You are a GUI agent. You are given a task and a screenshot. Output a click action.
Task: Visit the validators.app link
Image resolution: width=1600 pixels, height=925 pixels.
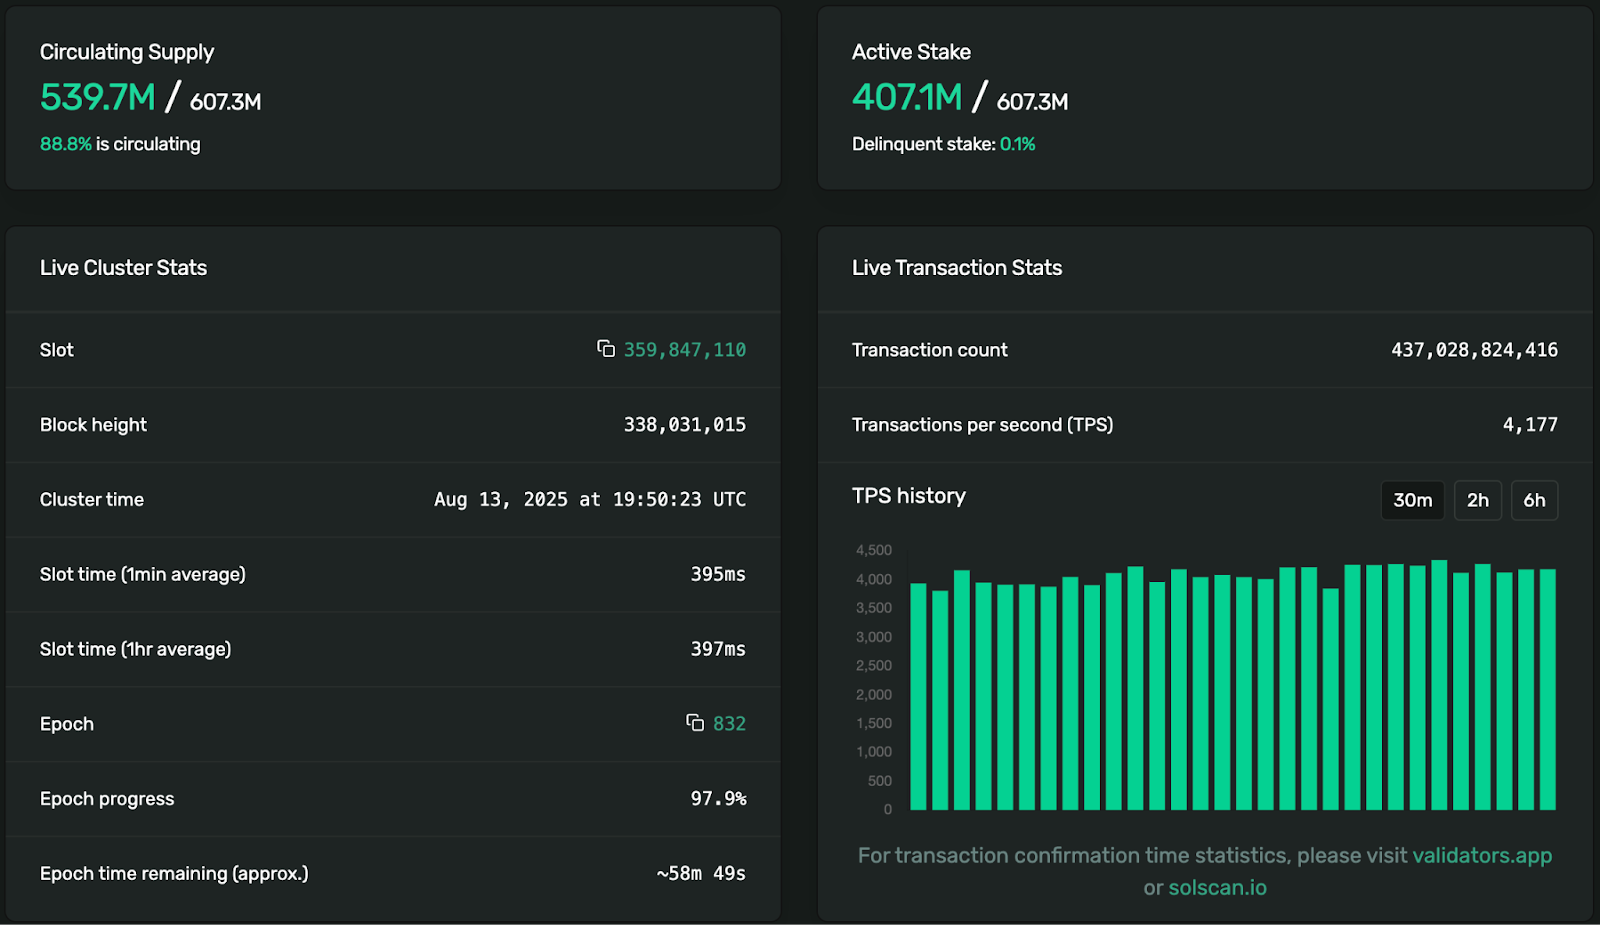(x=1481, y=856)
